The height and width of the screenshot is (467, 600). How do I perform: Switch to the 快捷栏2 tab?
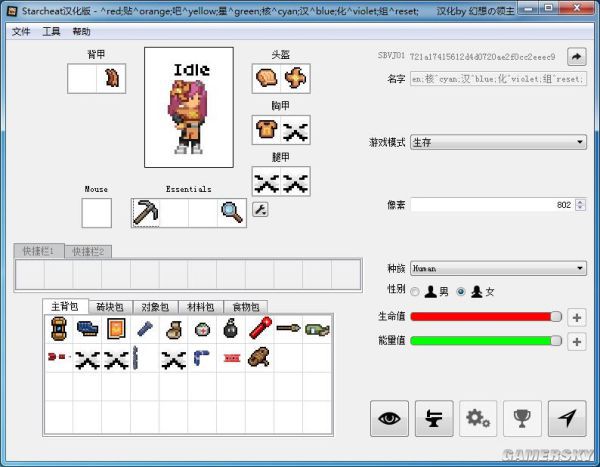click(88, 251)
